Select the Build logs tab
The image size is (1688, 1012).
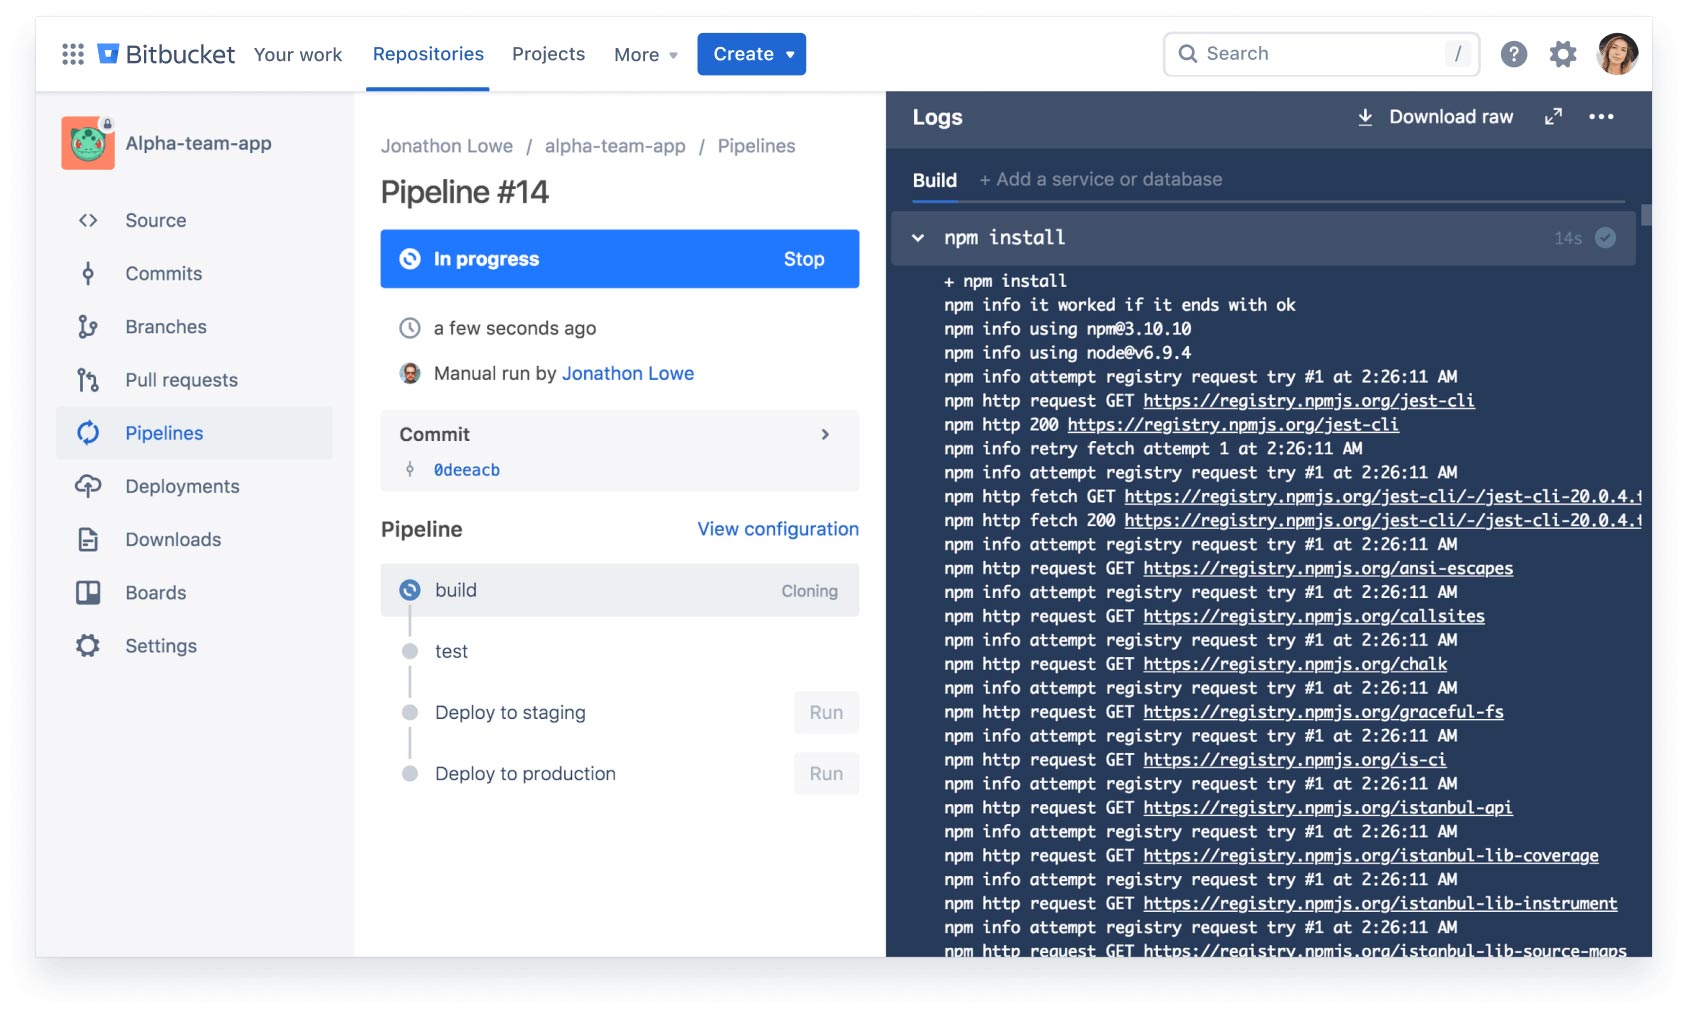[x=935, y=180]
